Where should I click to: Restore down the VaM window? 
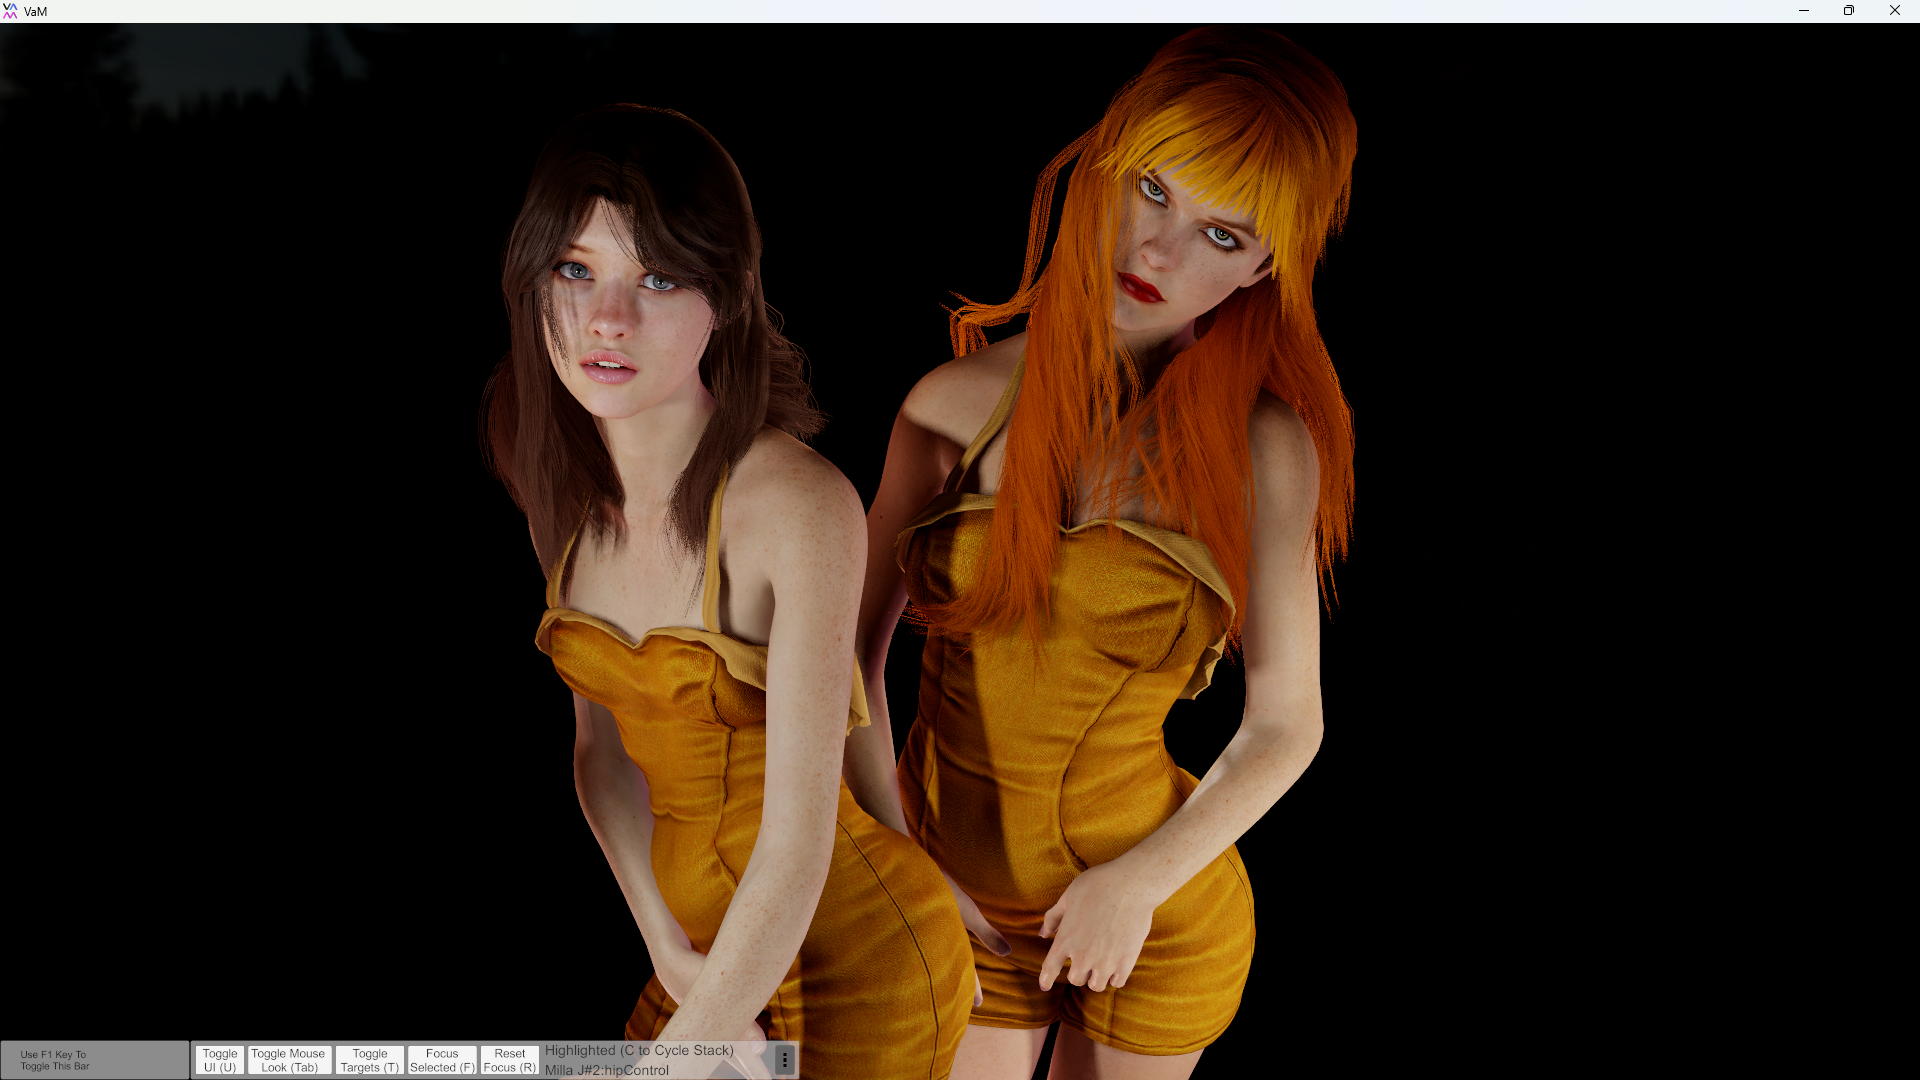pyautogui.click(x=1849, y=11)
